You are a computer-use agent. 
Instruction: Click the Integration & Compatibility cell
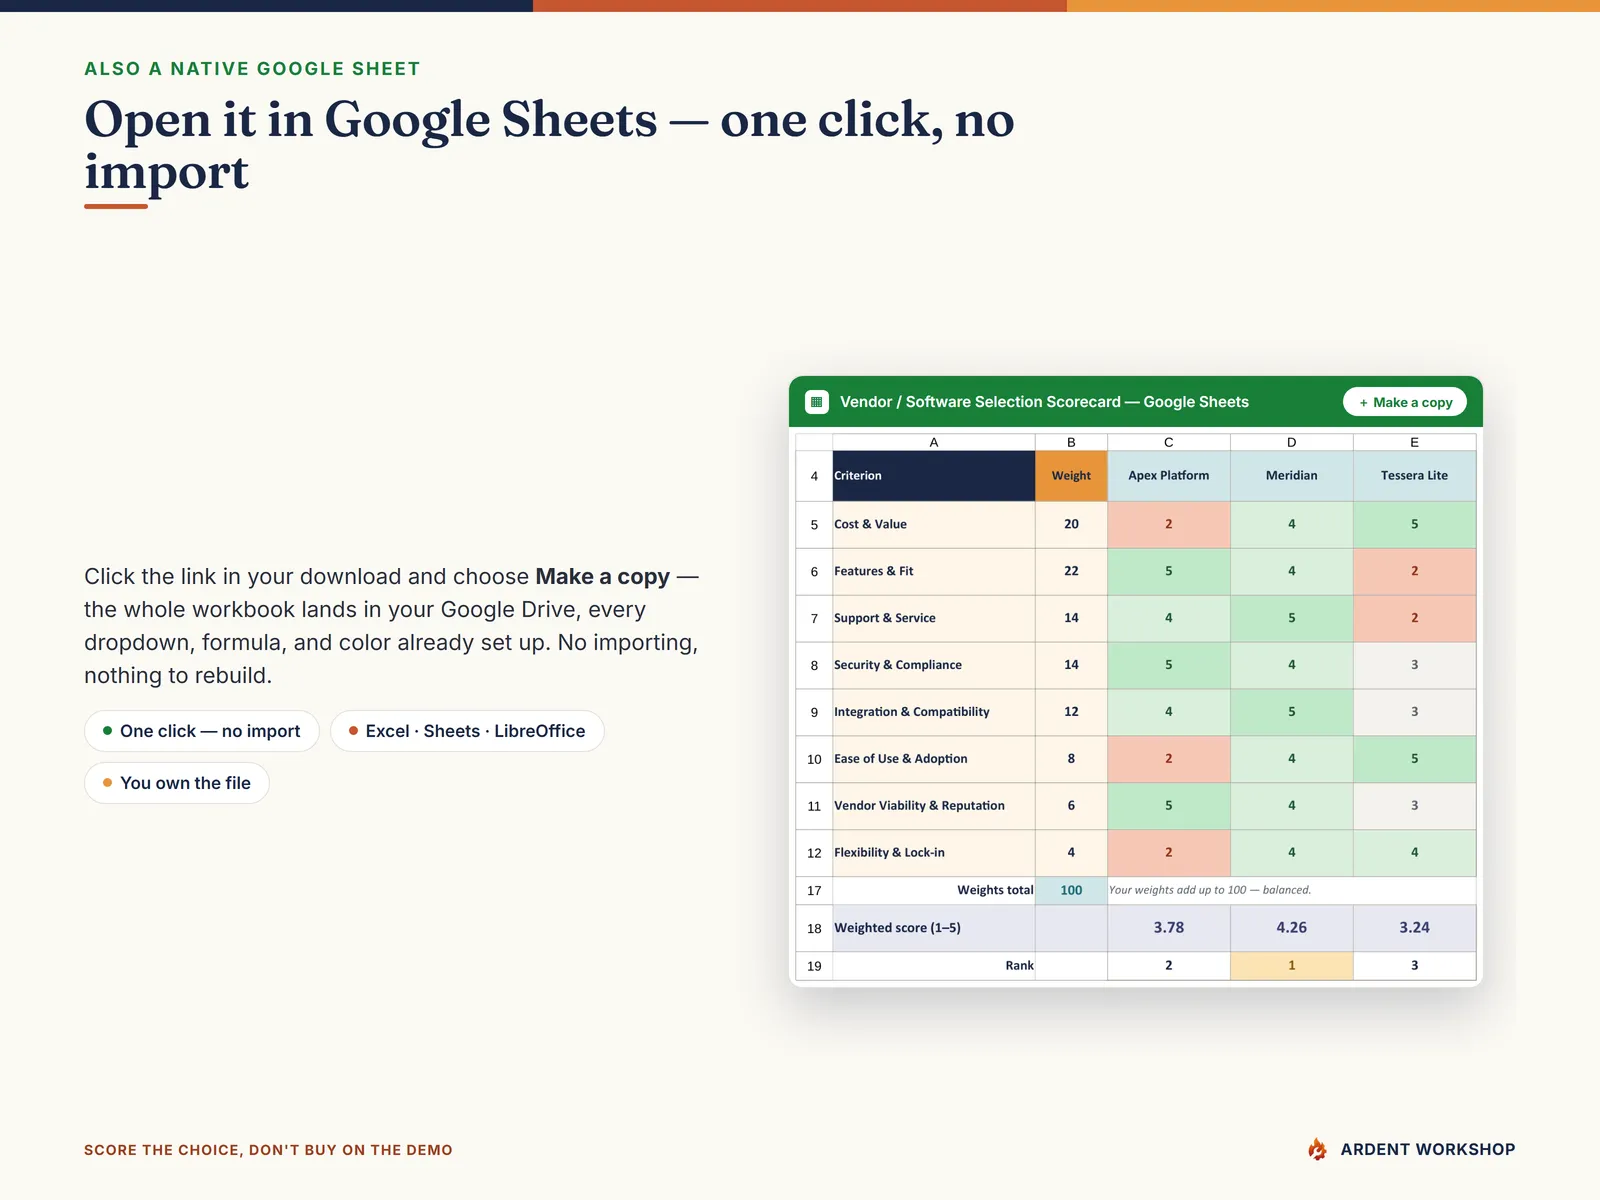tap(934, 712)
